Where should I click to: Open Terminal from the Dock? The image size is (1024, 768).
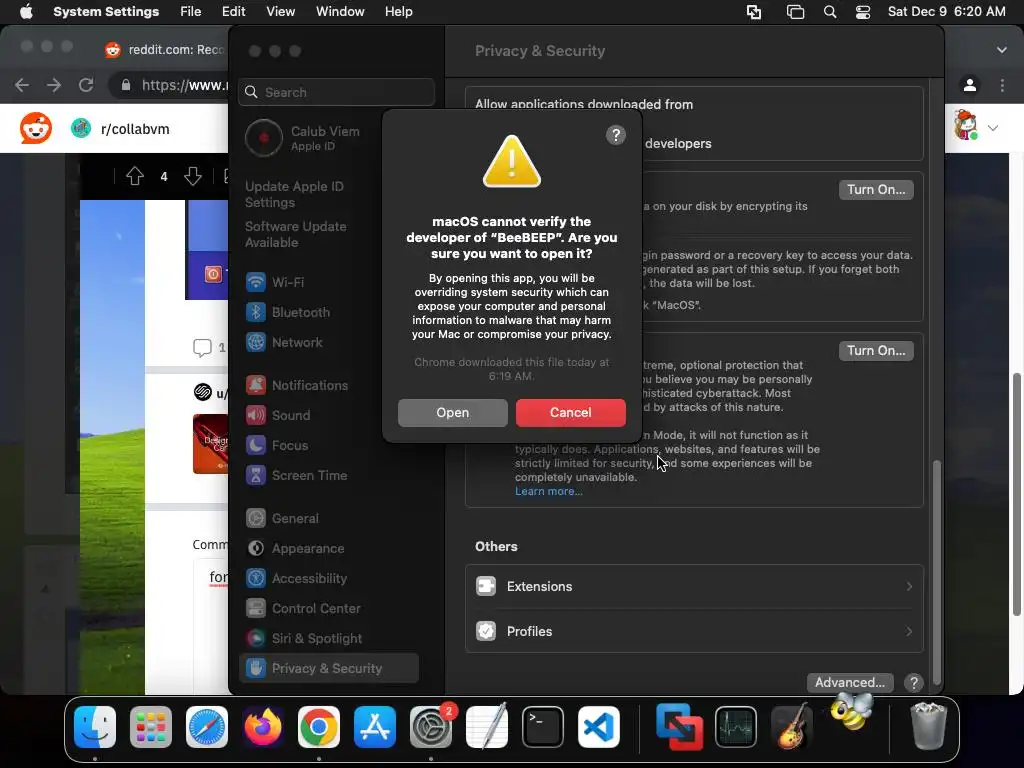click(543, 727)
